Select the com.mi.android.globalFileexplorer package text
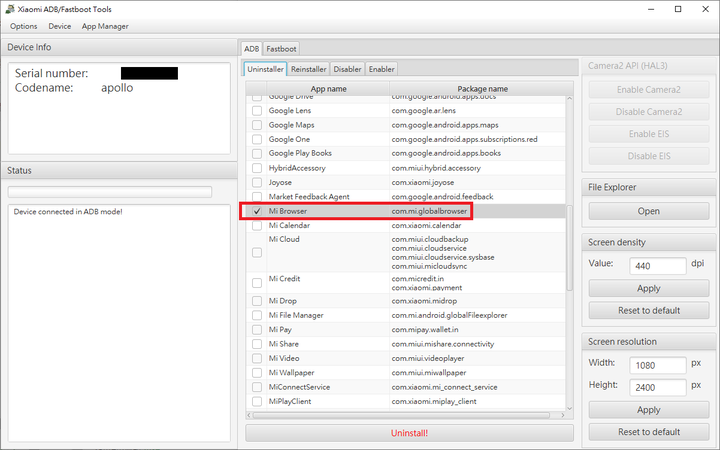The image size is (720, 450). [x=449, y=315]
